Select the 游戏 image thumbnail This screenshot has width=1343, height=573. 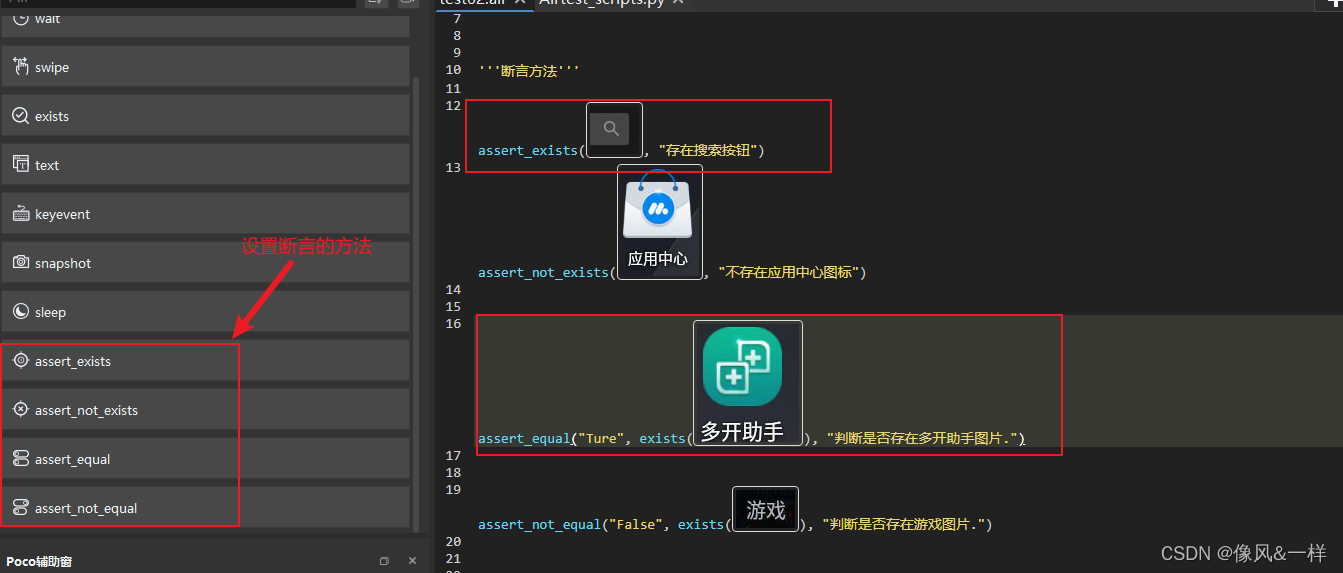click(765, 510)
